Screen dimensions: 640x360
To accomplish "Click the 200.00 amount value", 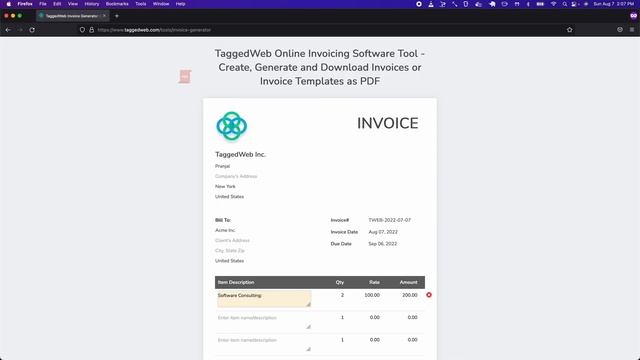I will pos(409,295).
